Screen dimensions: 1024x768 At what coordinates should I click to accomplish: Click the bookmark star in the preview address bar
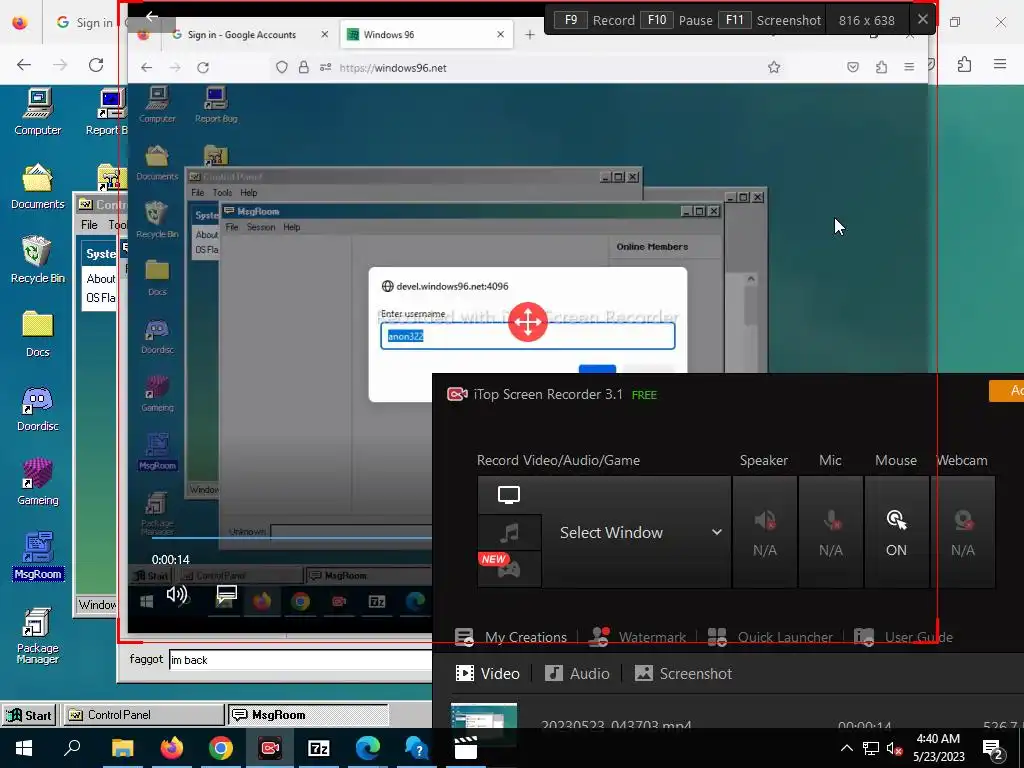pos(774,67)
